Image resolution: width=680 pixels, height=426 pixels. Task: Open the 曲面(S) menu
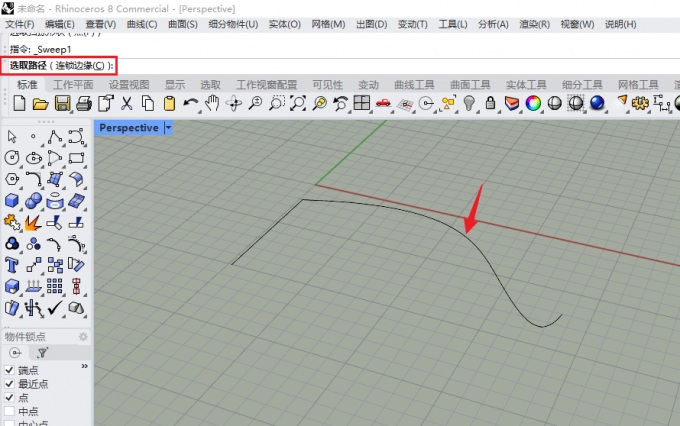pos(183,24)
